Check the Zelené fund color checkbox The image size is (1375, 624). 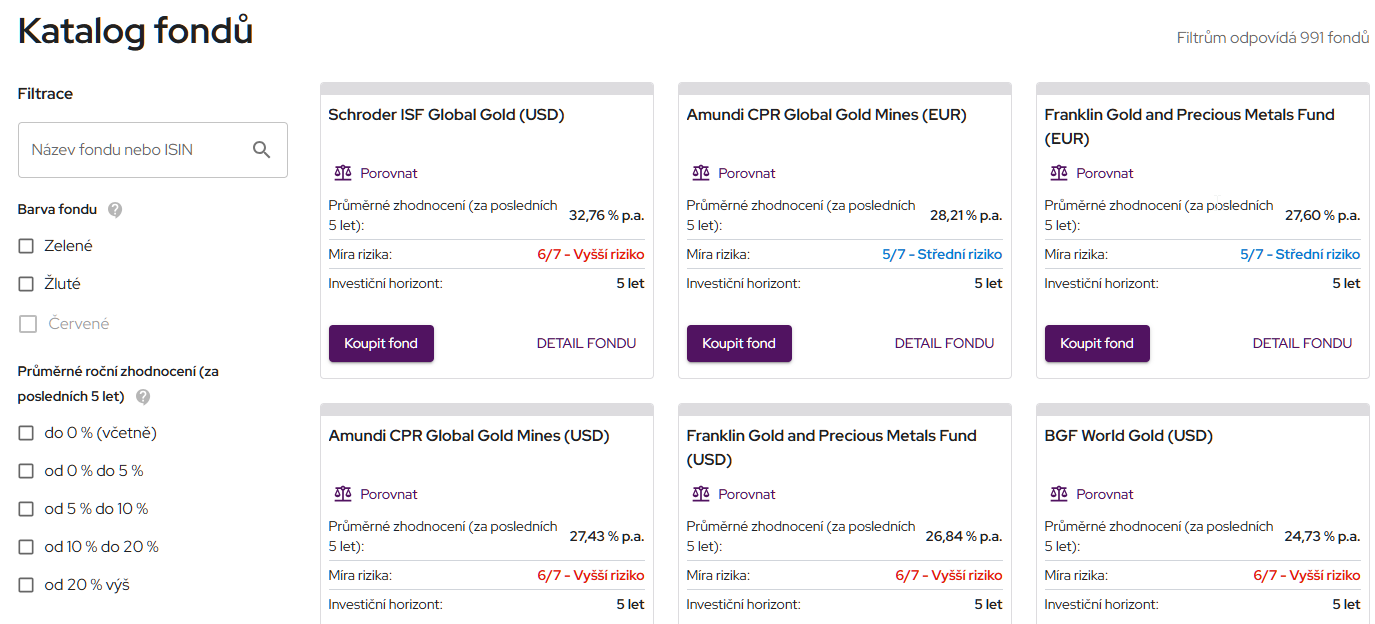coord(26,246)
